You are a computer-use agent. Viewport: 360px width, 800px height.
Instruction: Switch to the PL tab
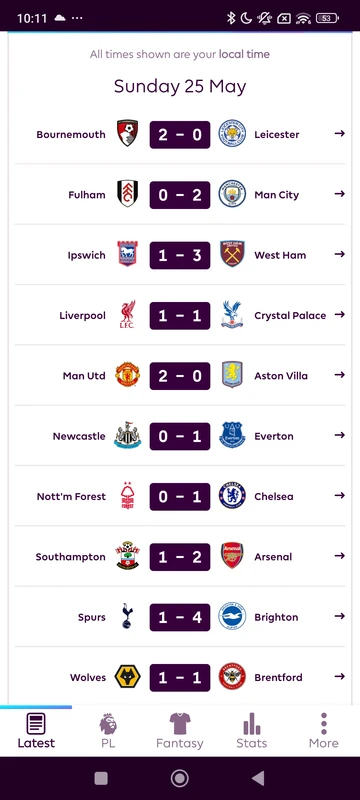[108, 731]
